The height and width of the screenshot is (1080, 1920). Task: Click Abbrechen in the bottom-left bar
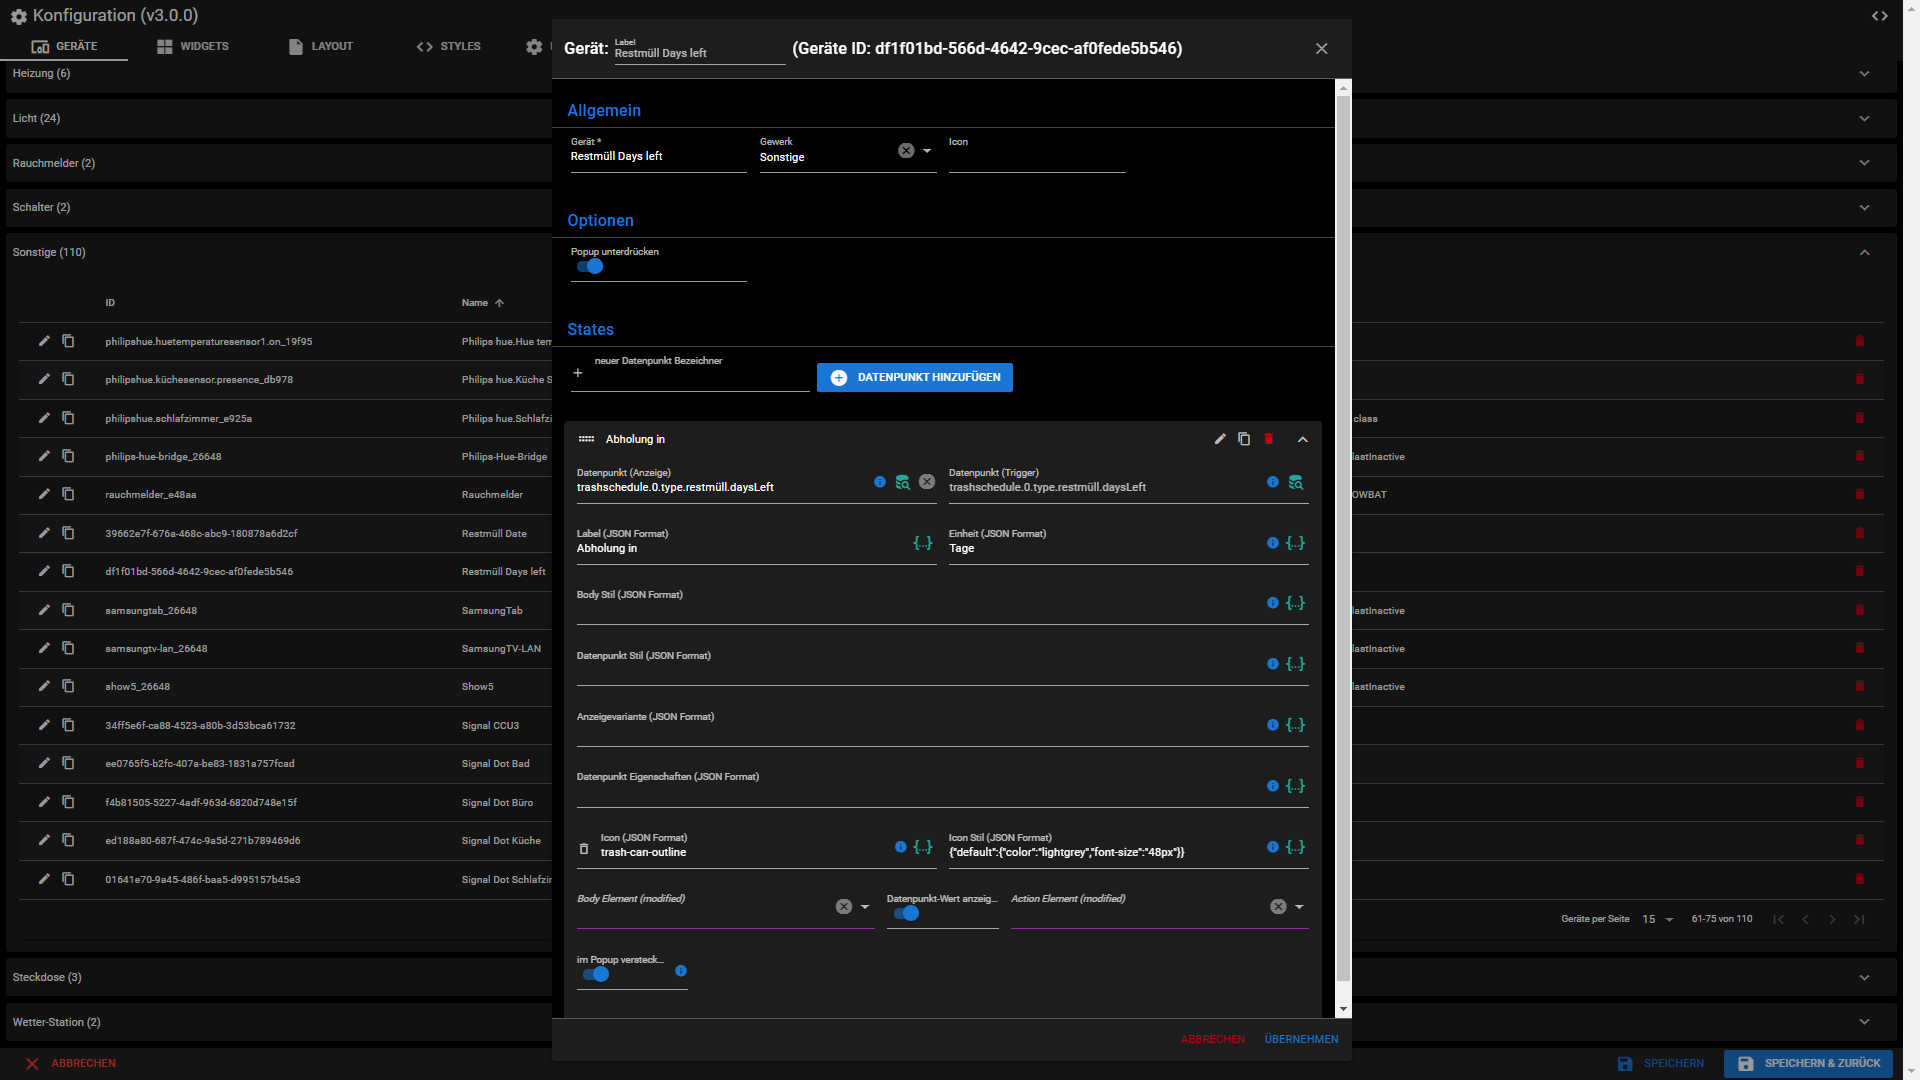click(x=71, y=1064)
